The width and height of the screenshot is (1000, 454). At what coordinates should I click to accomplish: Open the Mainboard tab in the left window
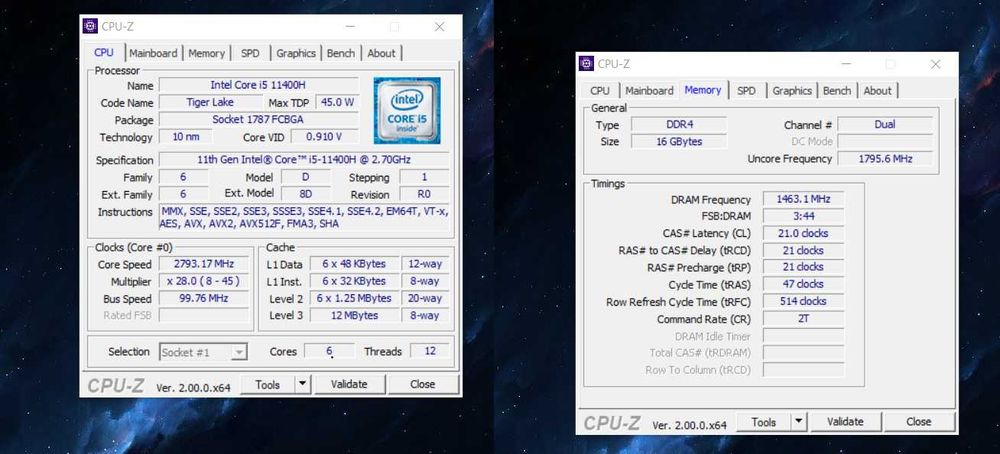click(x=153, y=53)
